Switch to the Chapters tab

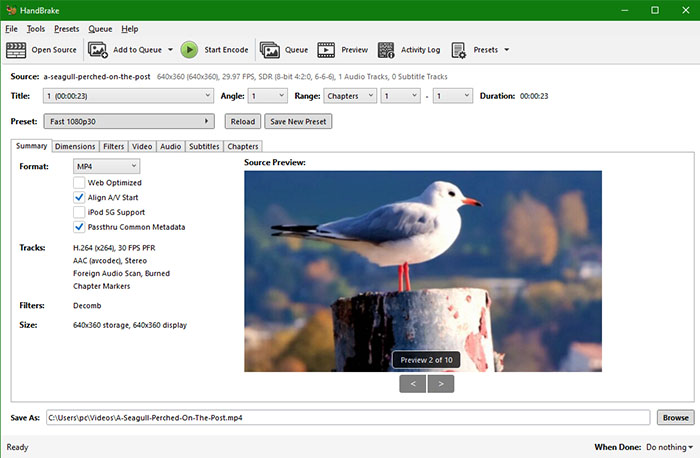point(243,146)
